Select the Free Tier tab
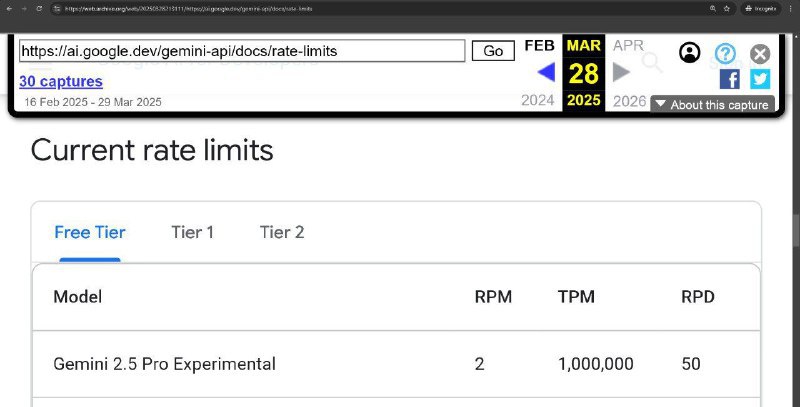This screenshot has width=800, height=407. click(90, 232)
